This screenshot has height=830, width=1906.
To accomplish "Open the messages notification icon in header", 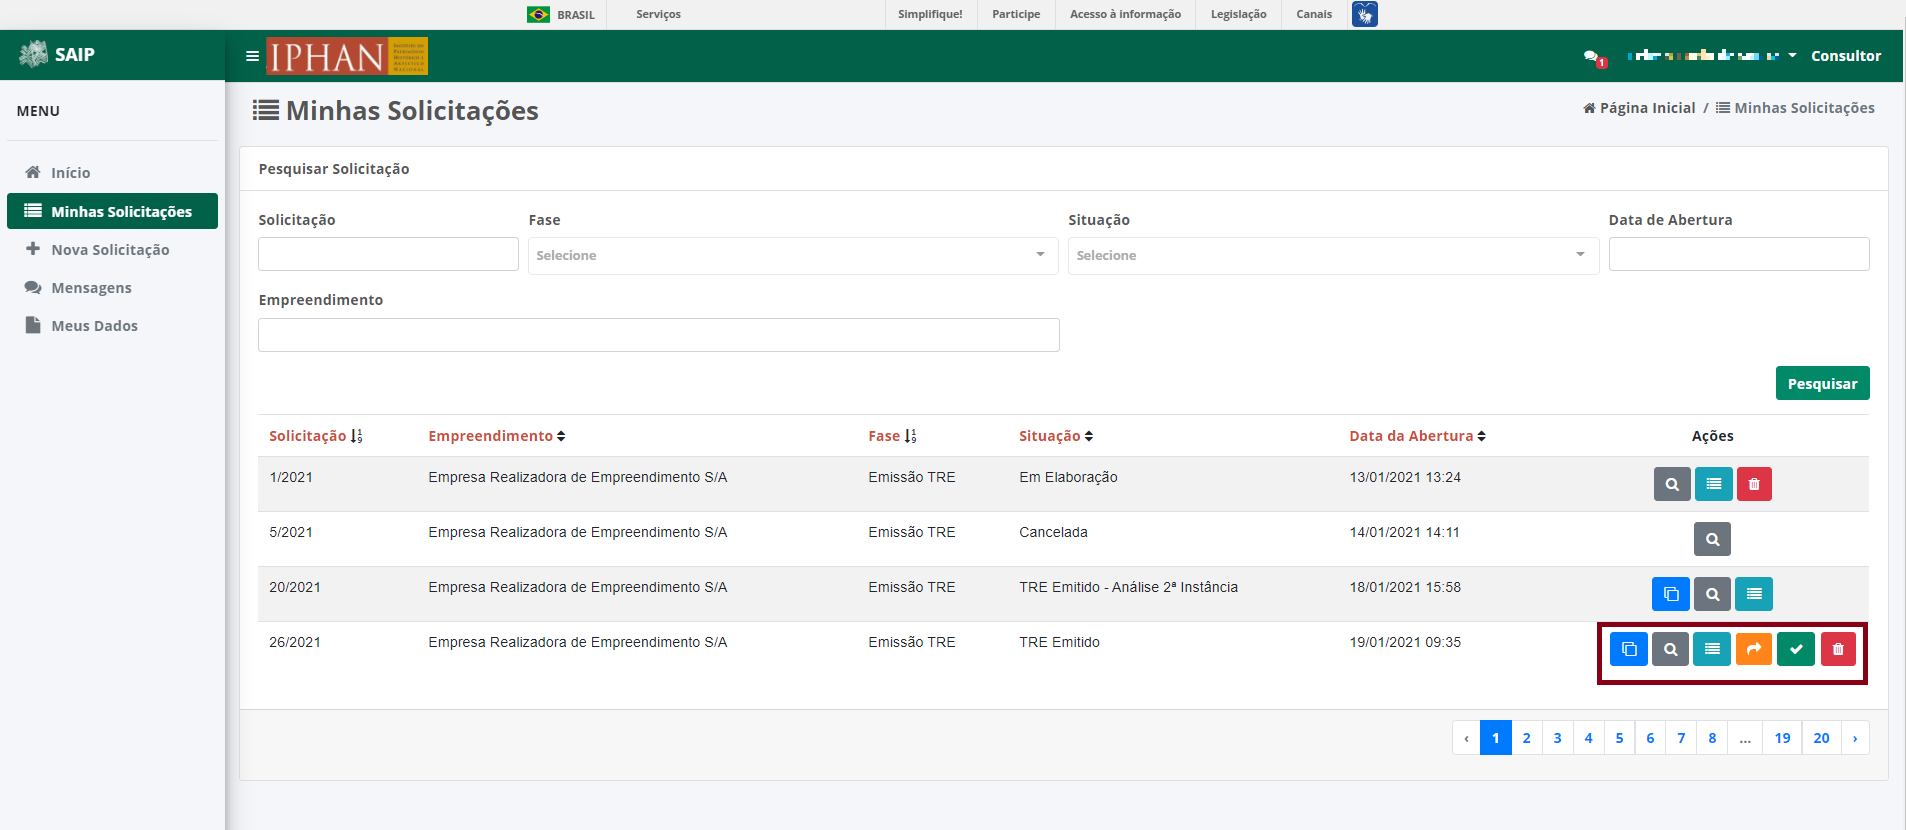I will click(x=1594, y=58).
